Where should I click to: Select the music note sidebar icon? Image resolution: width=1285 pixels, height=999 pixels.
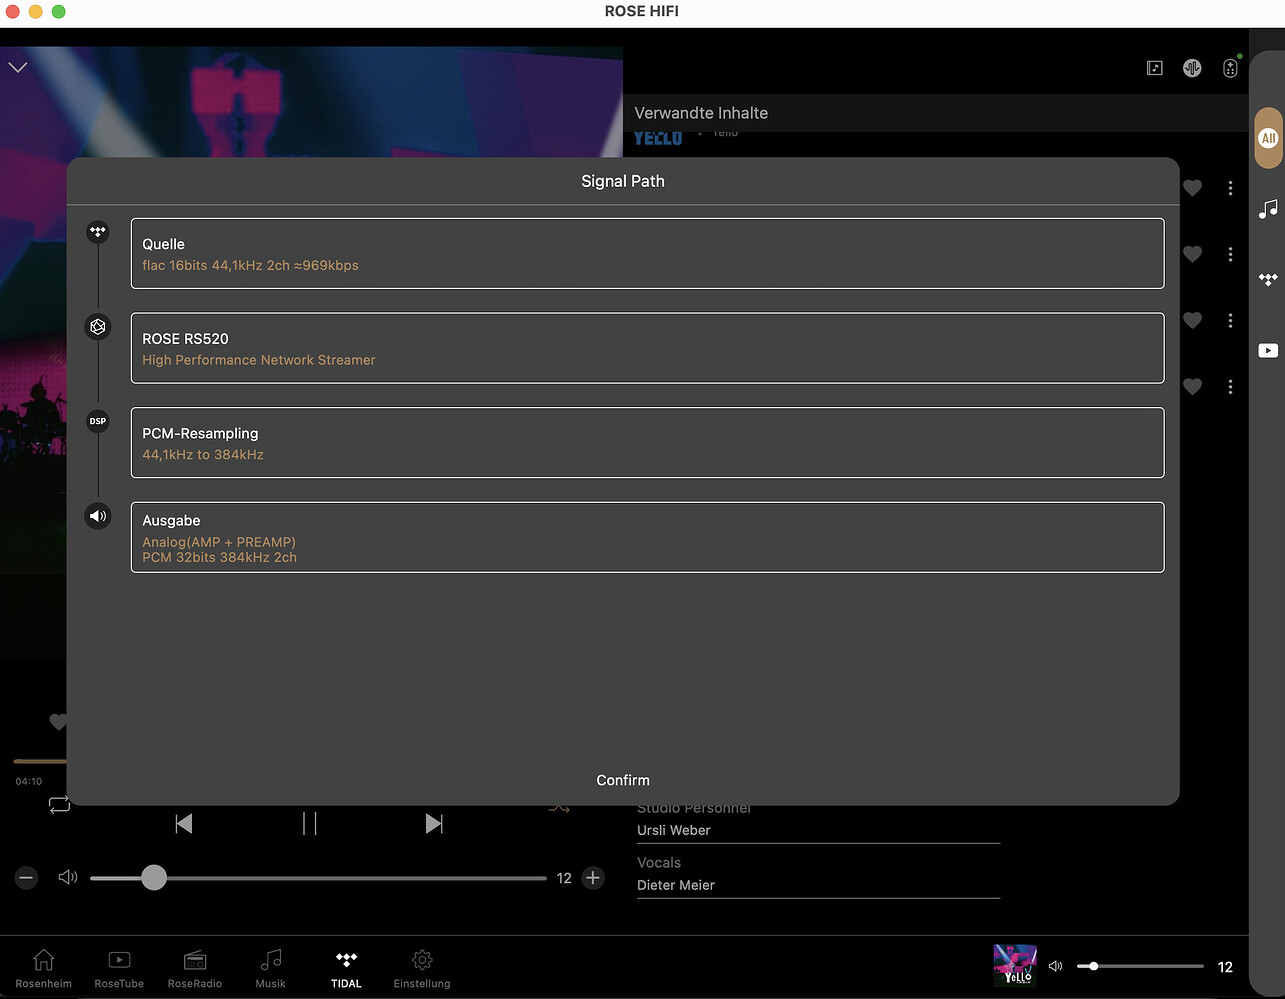(x=1268, y=209)
